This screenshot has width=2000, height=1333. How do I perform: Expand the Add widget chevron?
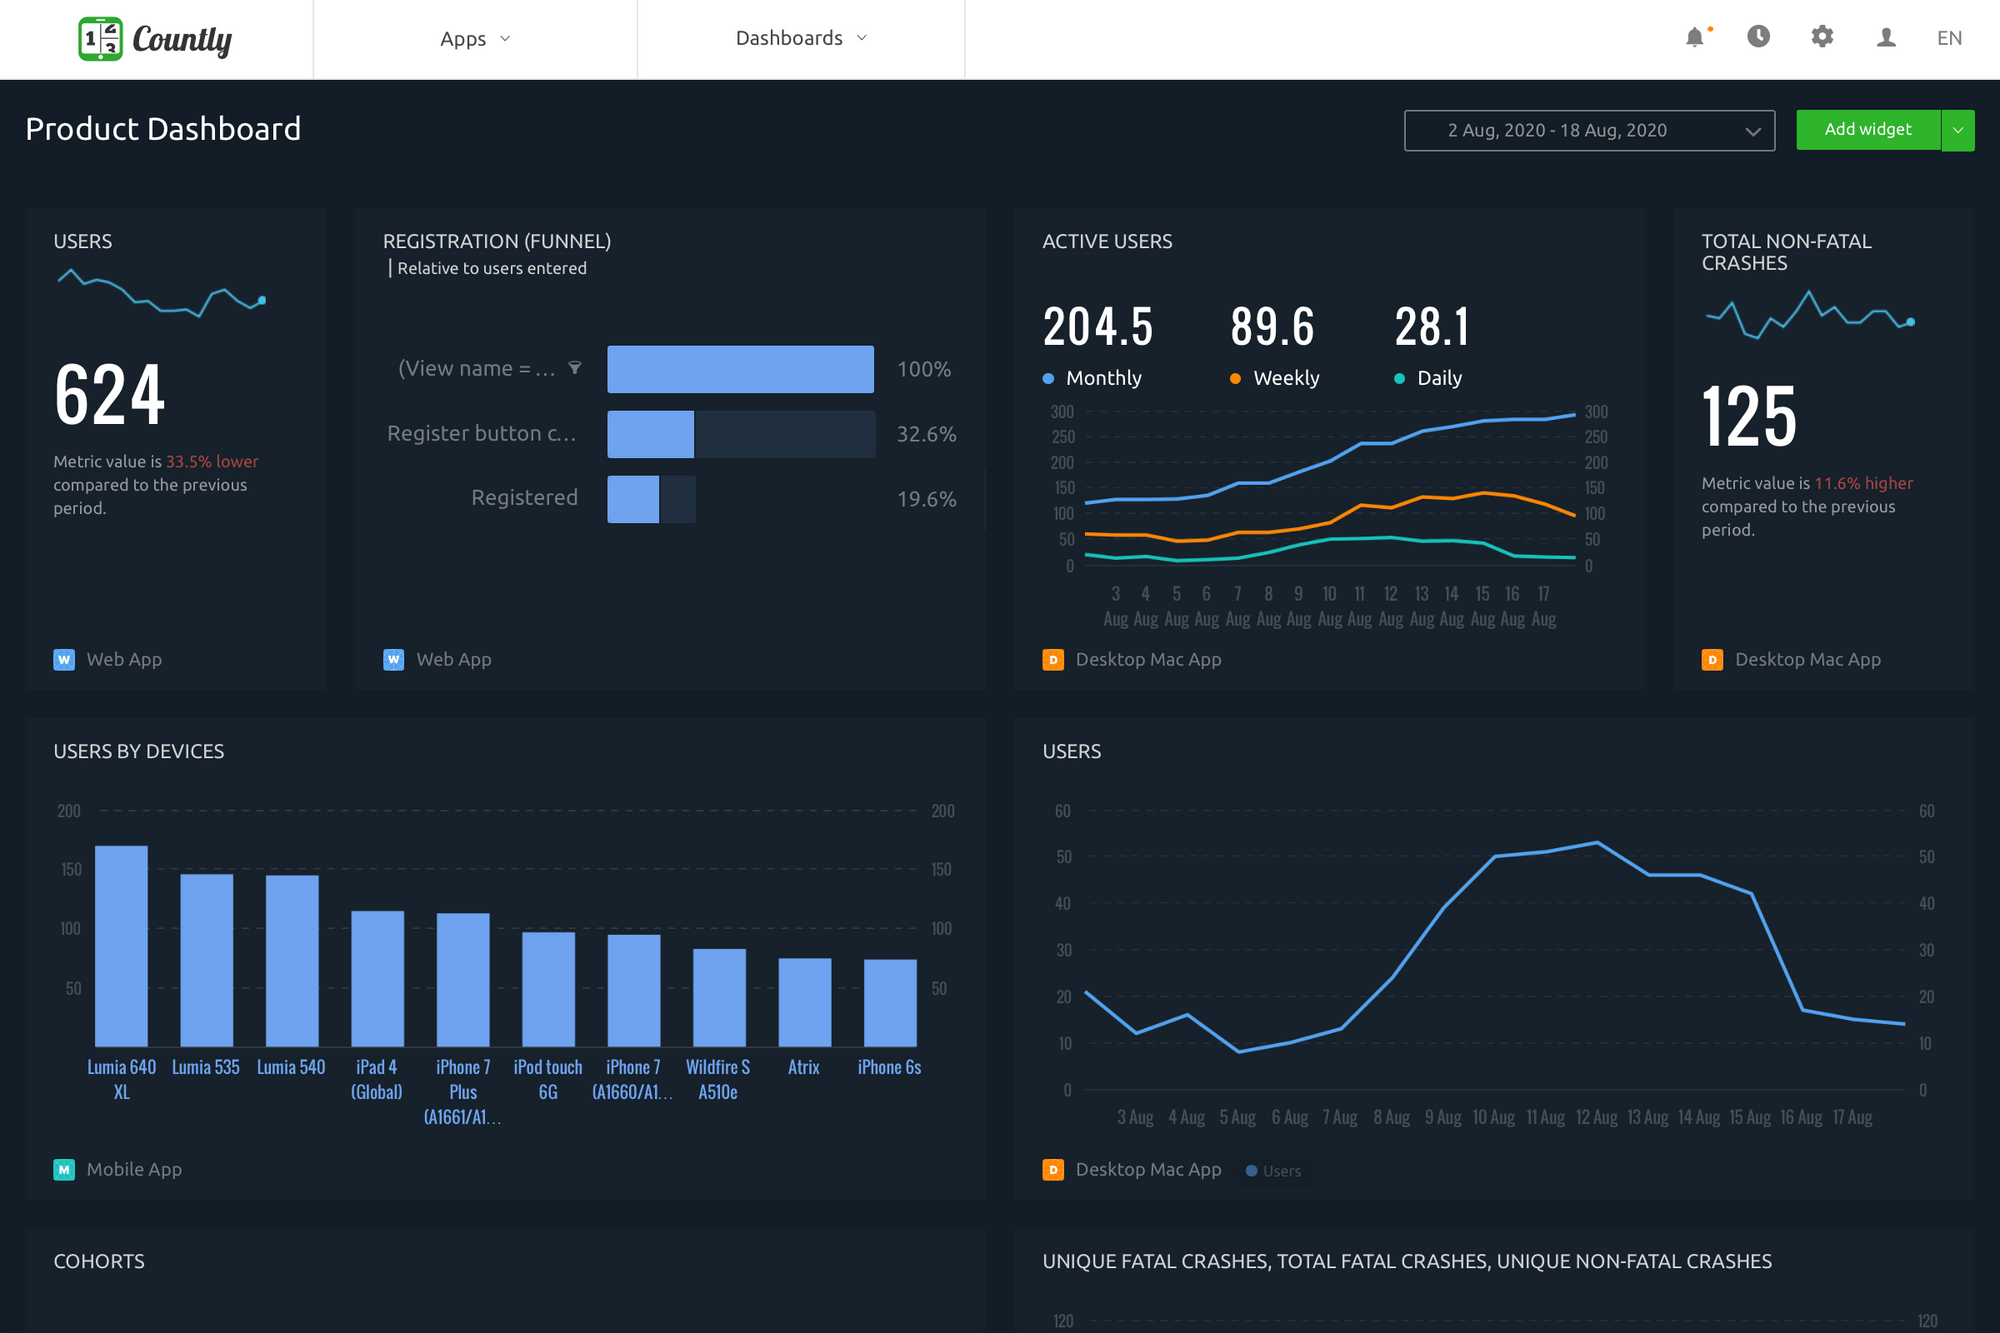point(1959,130)
